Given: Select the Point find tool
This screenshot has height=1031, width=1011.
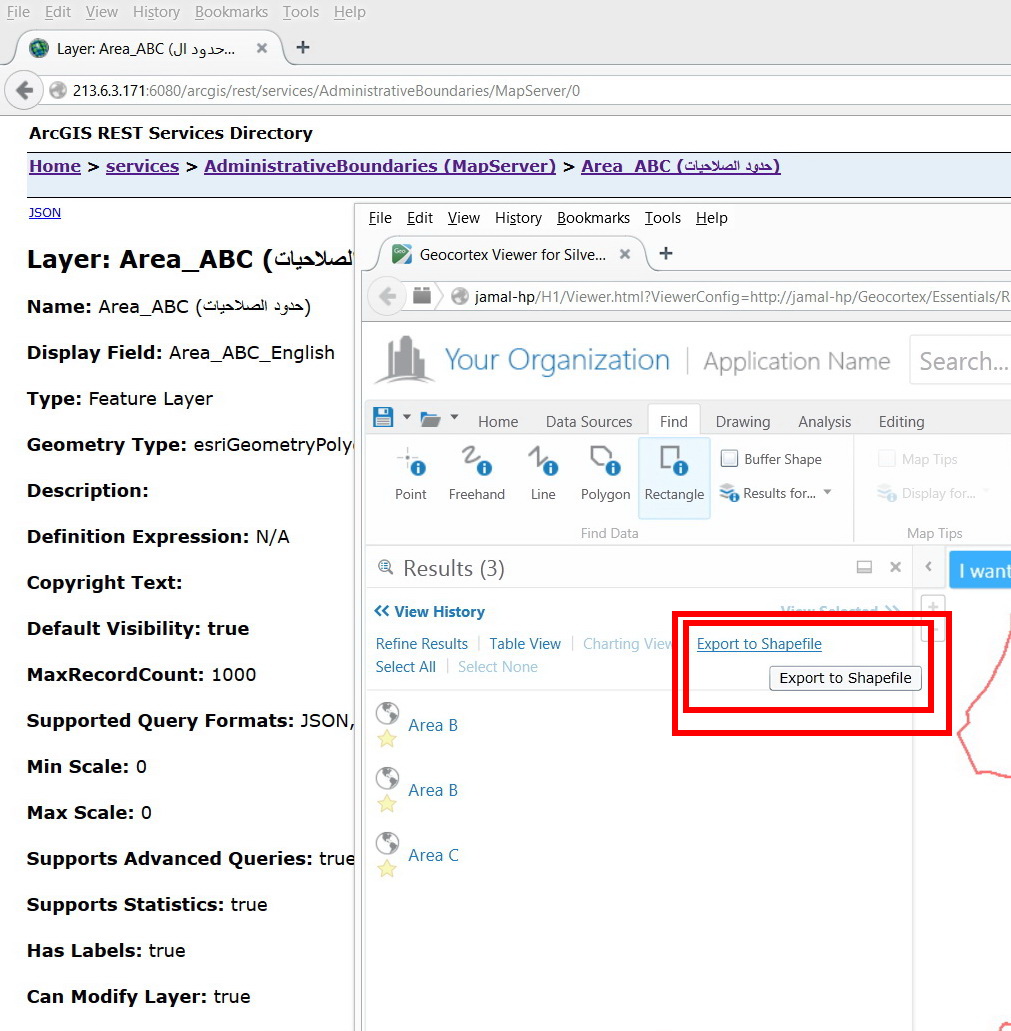Looking at the screenshot, I should pos(411,474).
